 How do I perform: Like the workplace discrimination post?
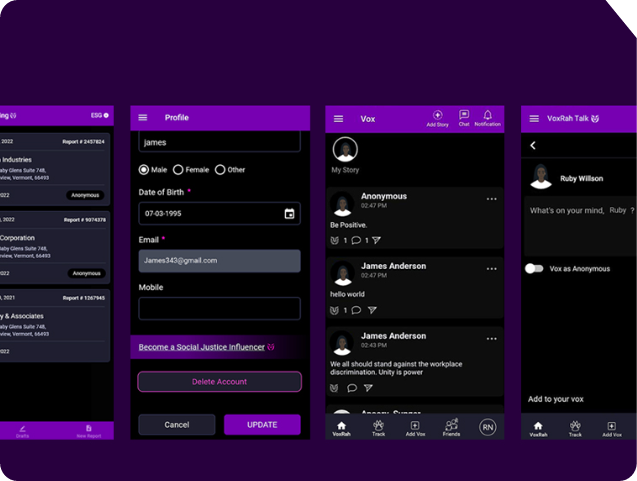tap(334, 388)
